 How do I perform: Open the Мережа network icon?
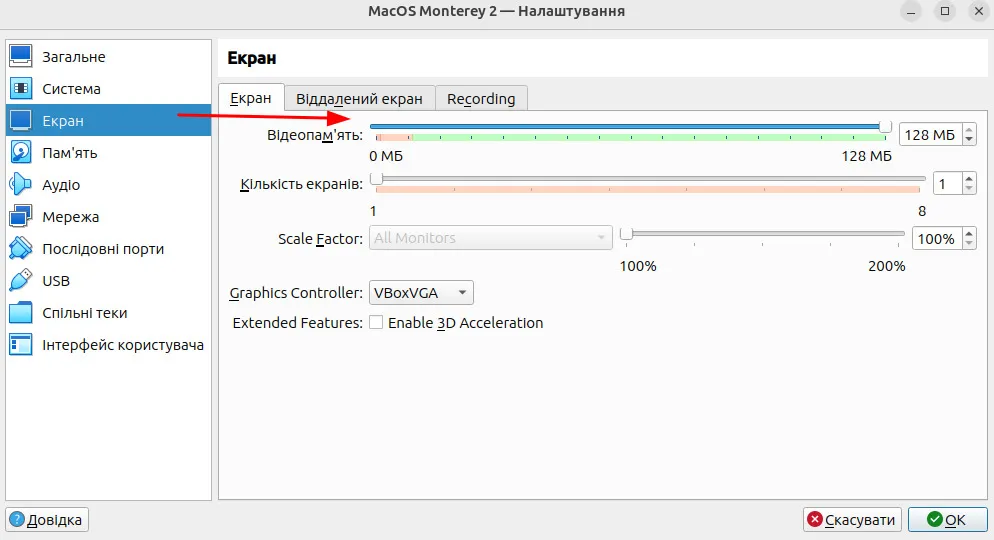[x=20, y=216]
